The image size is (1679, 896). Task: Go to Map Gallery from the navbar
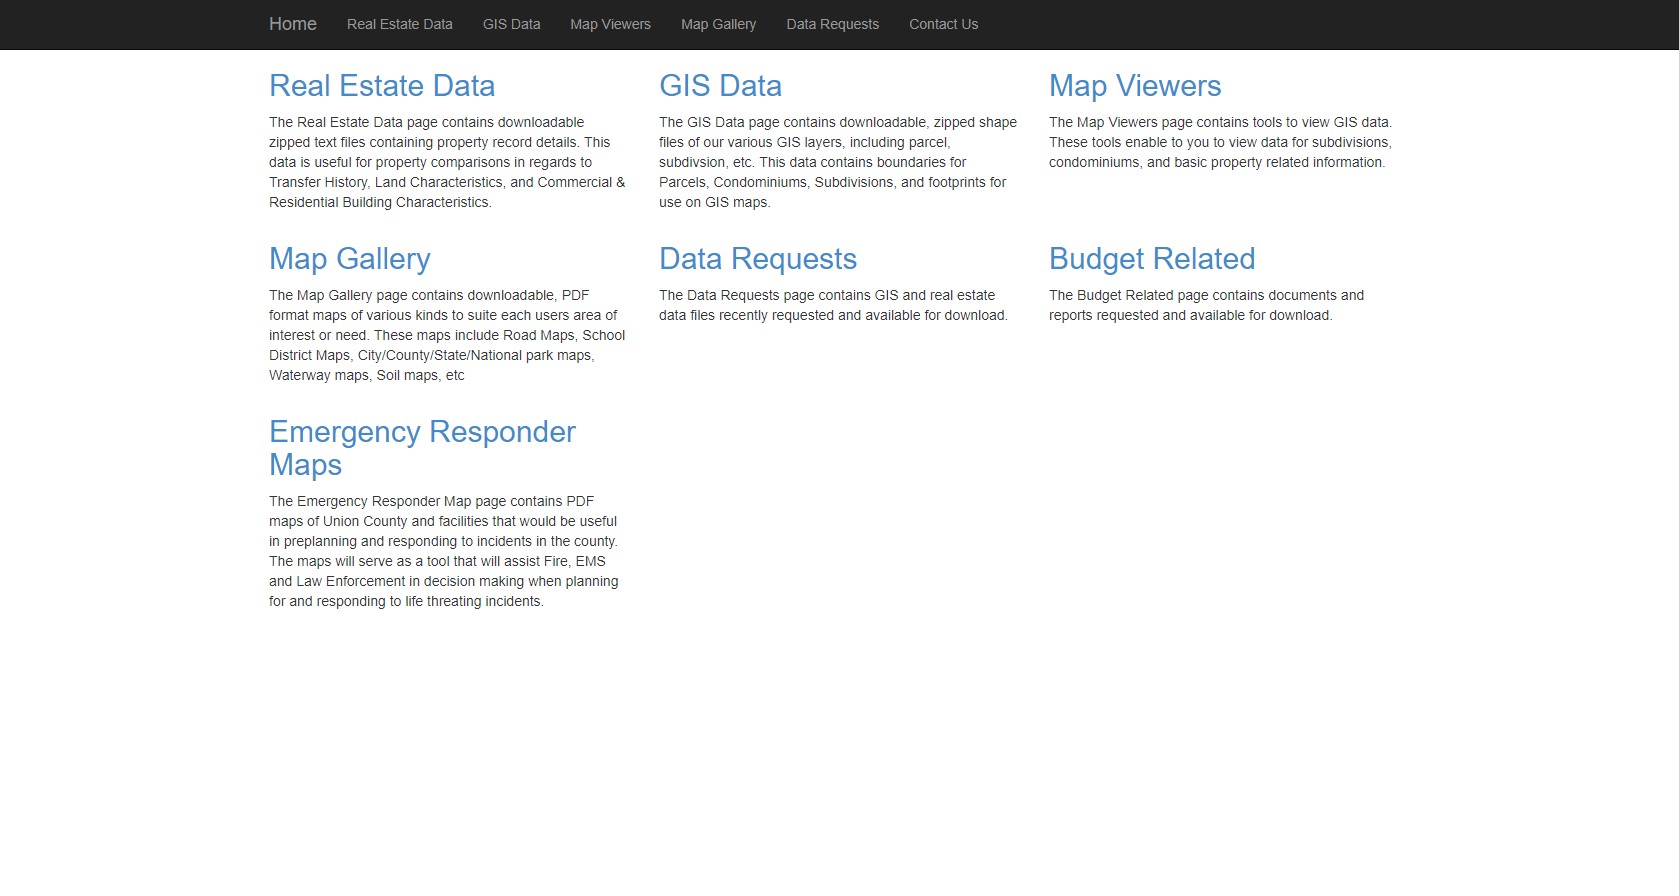point(719,24)
